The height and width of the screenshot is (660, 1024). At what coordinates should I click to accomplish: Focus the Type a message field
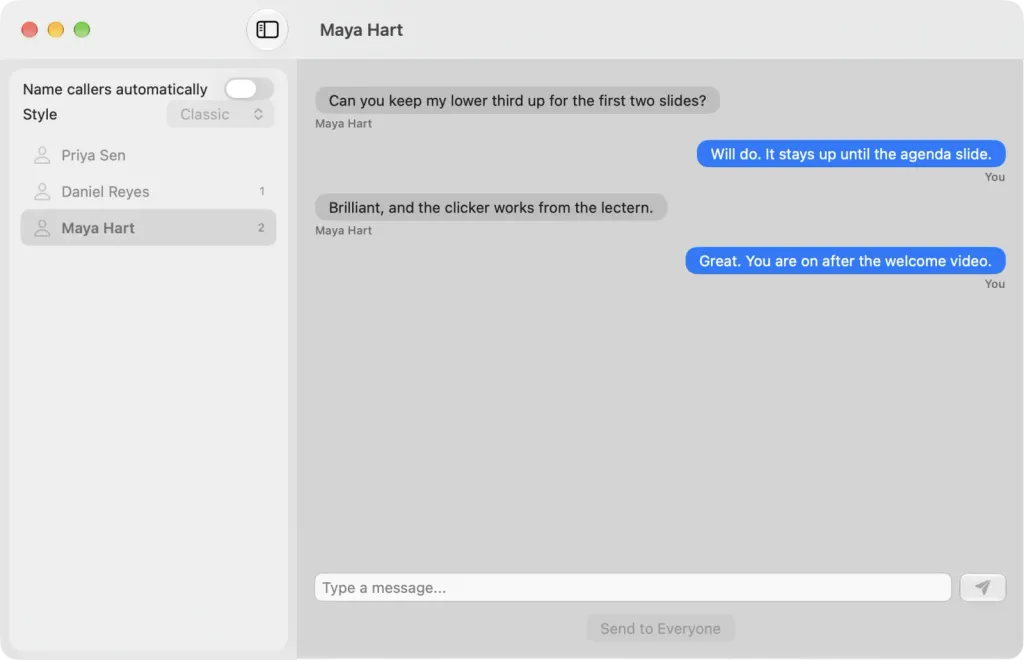[632, 588]
